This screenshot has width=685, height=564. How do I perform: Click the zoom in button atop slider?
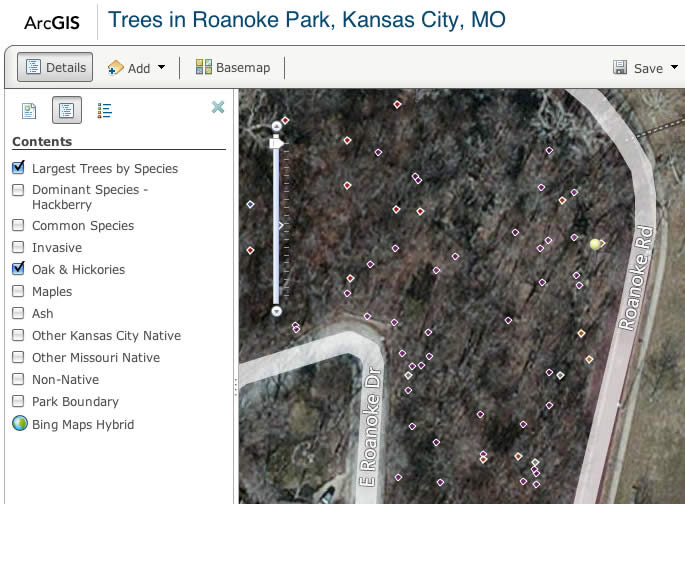277,126
